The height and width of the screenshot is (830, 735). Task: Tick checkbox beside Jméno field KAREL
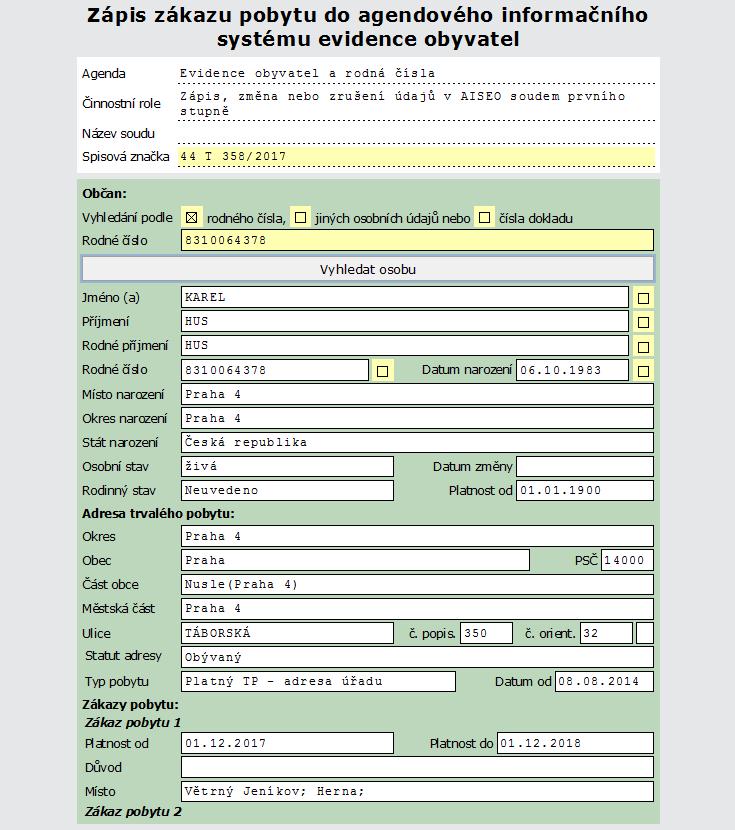point(643,298)
